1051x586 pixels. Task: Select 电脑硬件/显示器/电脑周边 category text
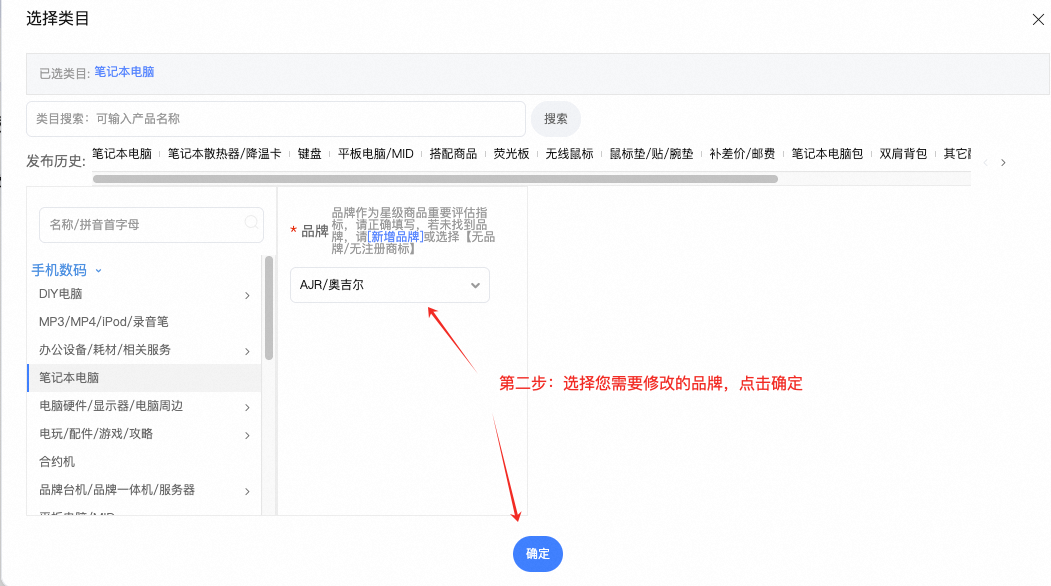pos(111,406)
